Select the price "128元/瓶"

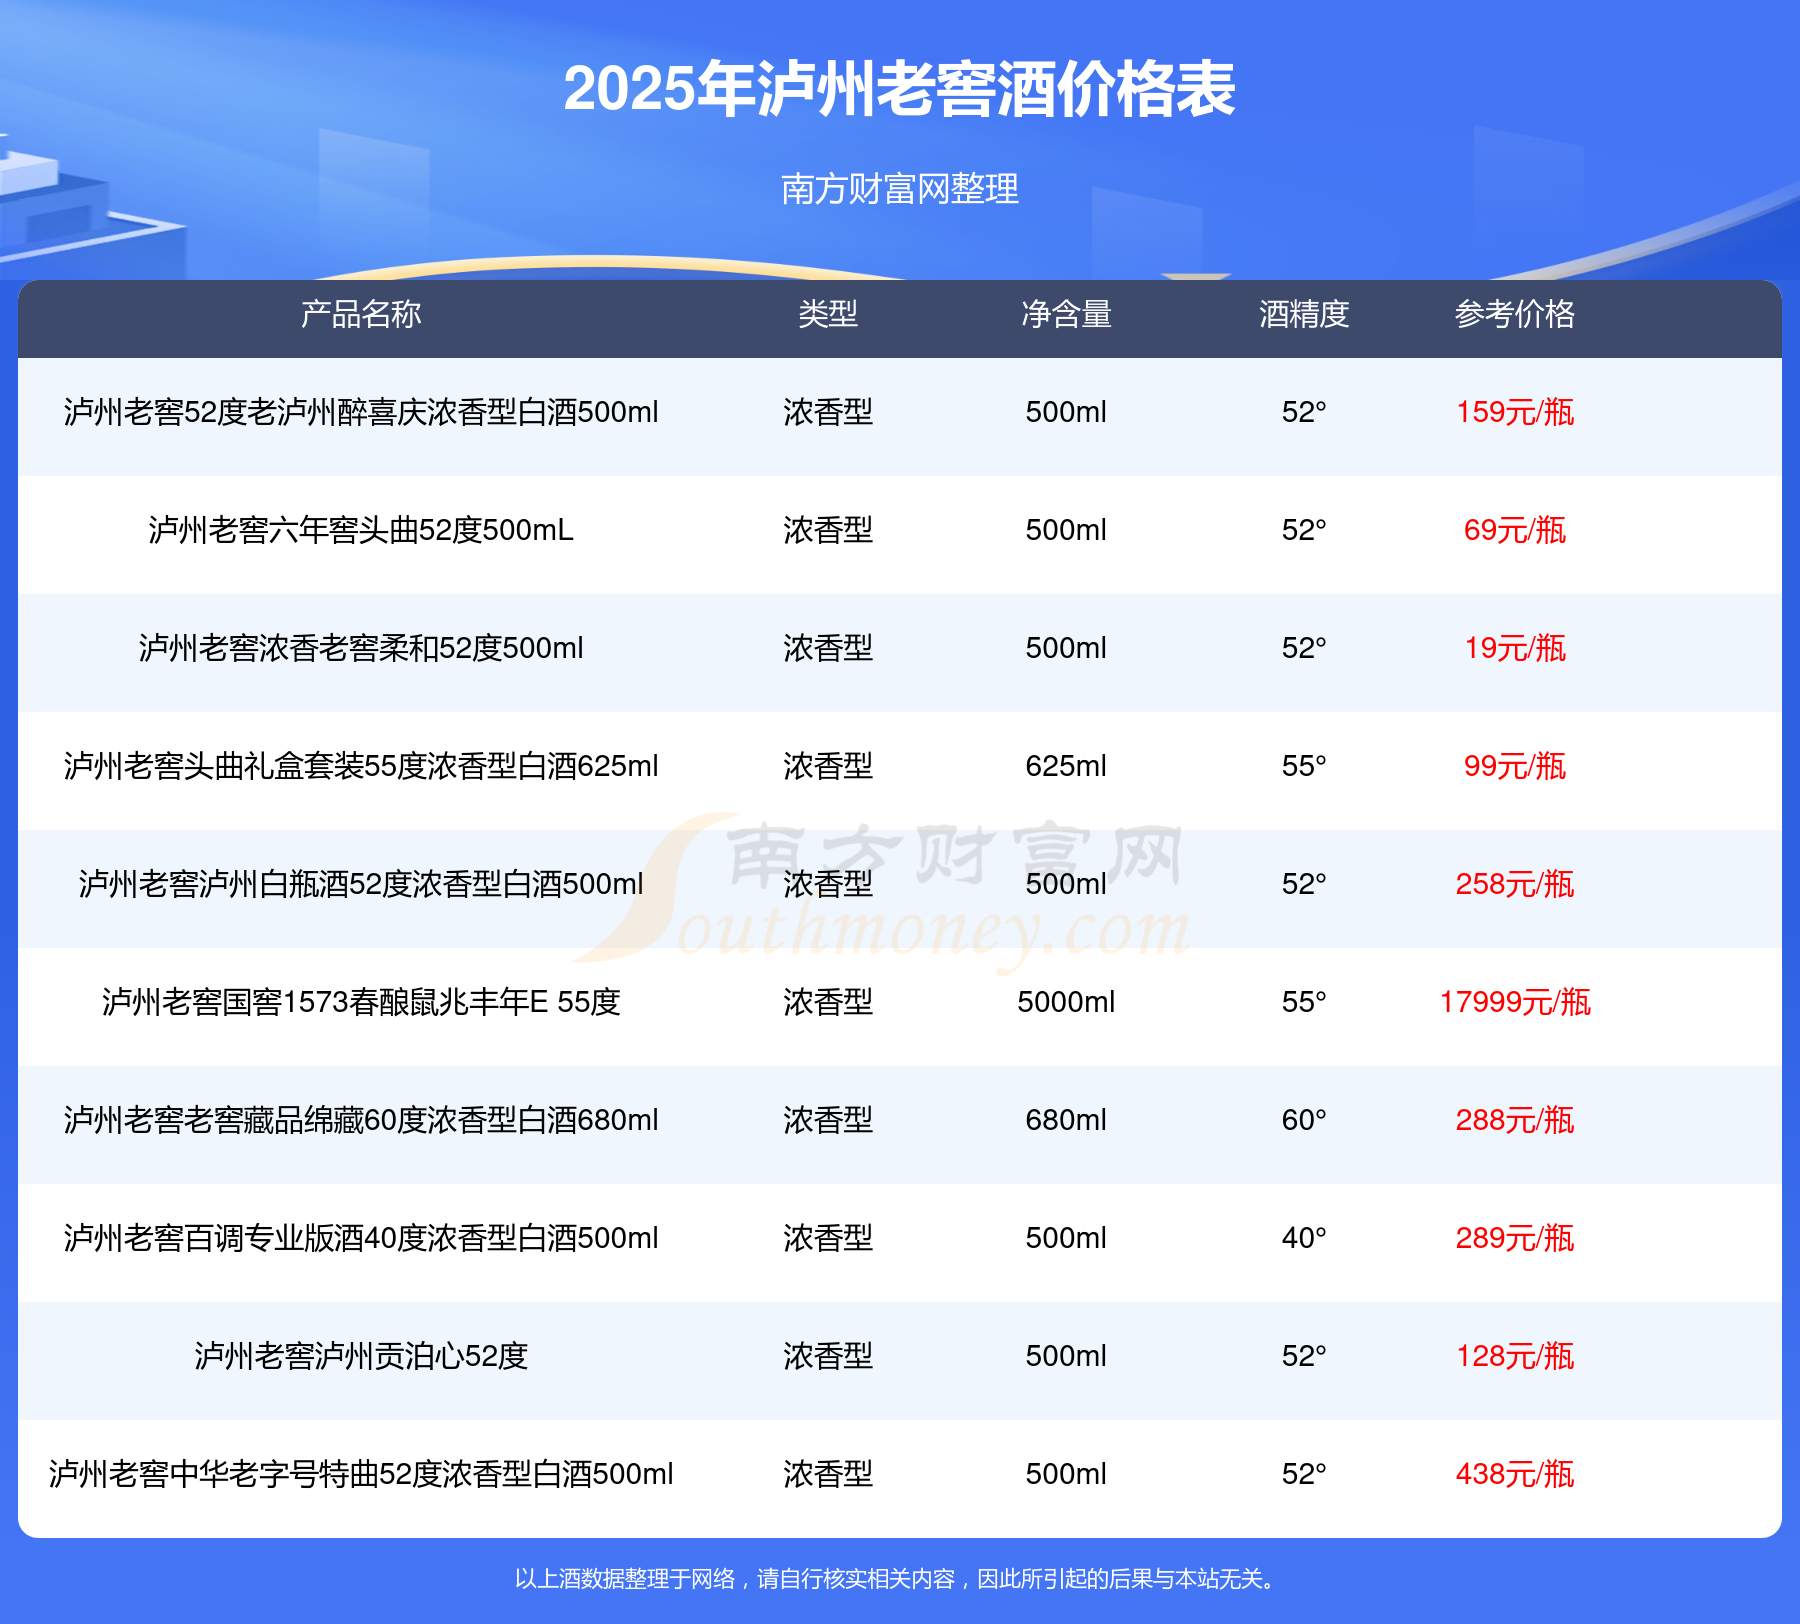(x=1515, y=1356)
